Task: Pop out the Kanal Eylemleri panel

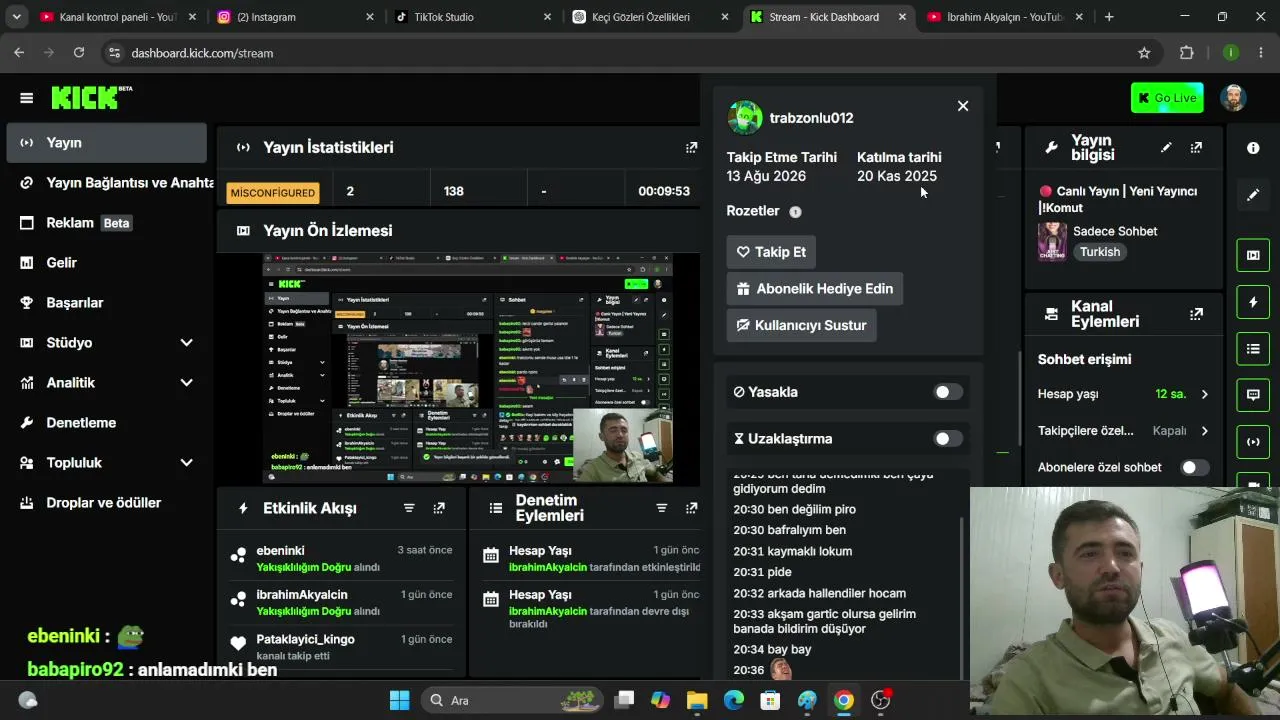Action: (1196, 314)
